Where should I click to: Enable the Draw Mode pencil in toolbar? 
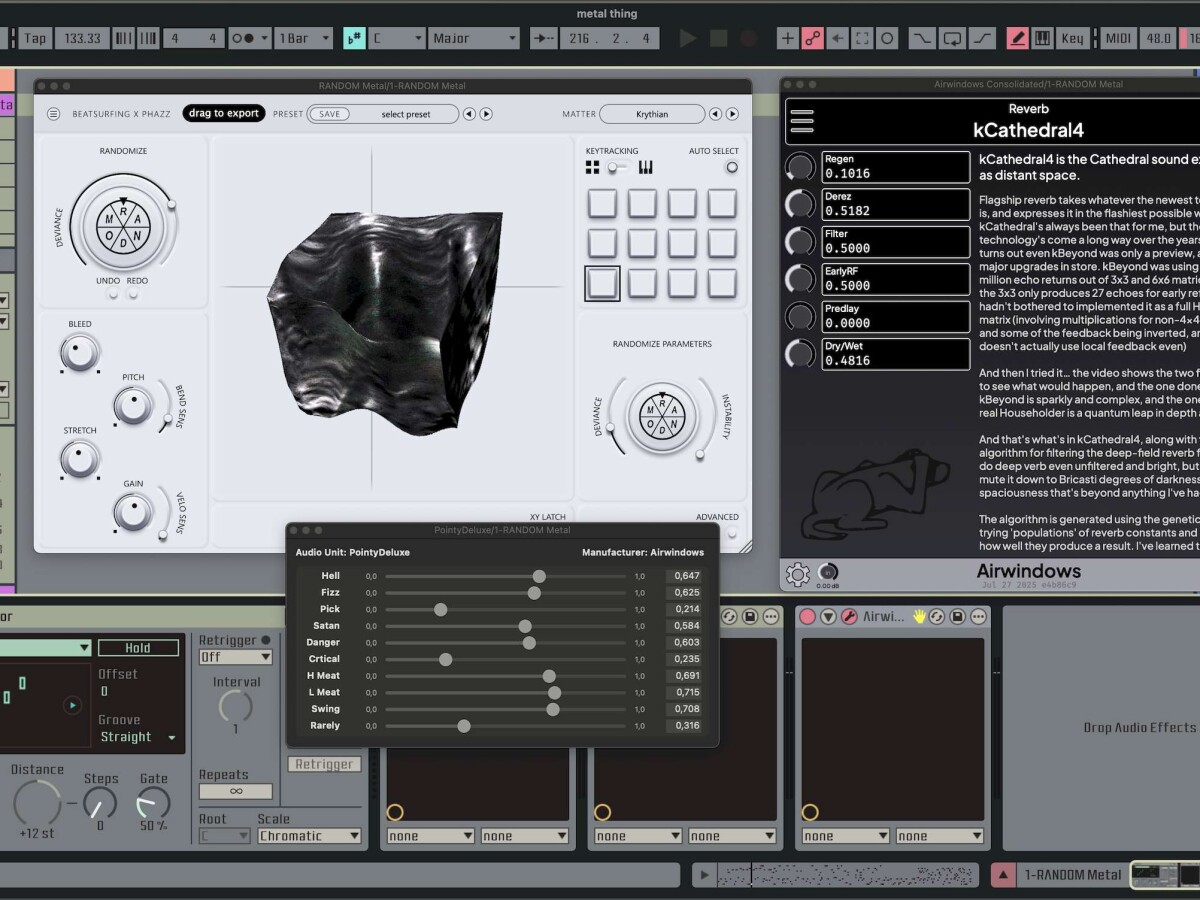click(x=1017, y=39)
